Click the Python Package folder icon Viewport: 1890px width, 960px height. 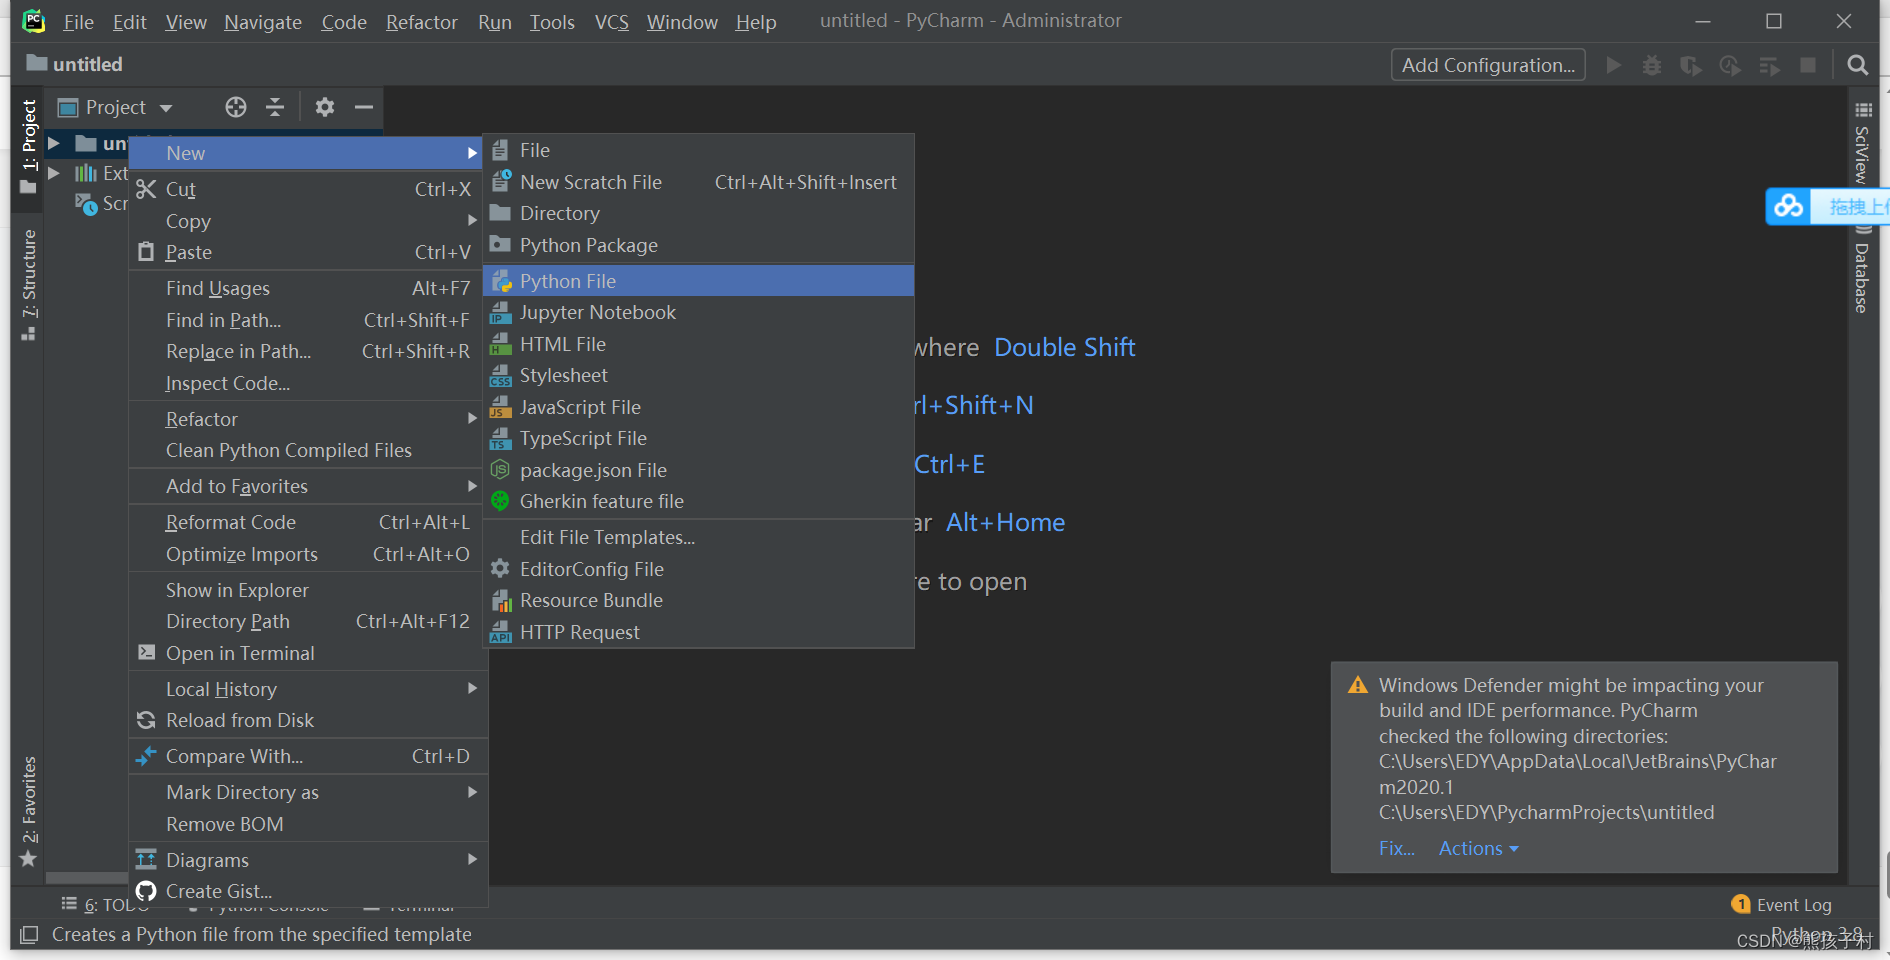pyautogui.click(x=501, y=245)
